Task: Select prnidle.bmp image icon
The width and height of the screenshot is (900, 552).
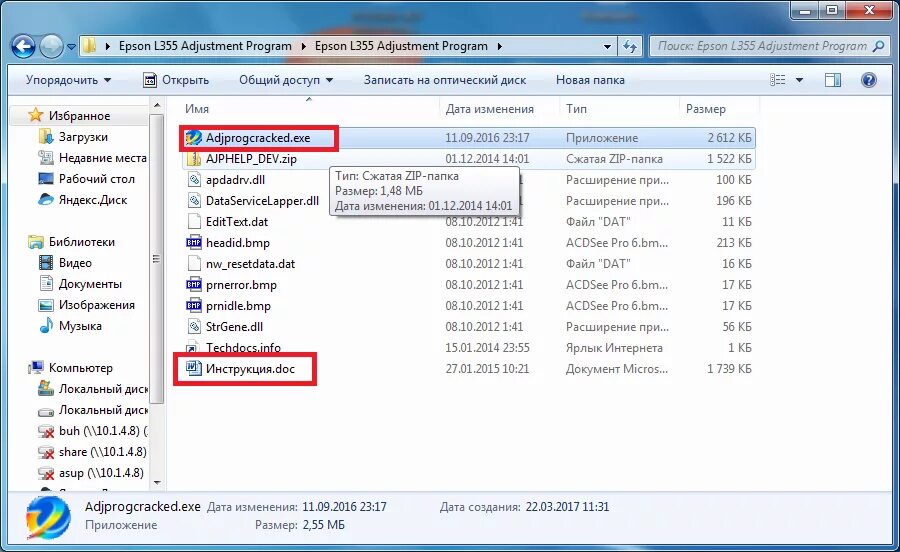Action: pos(194,306)
